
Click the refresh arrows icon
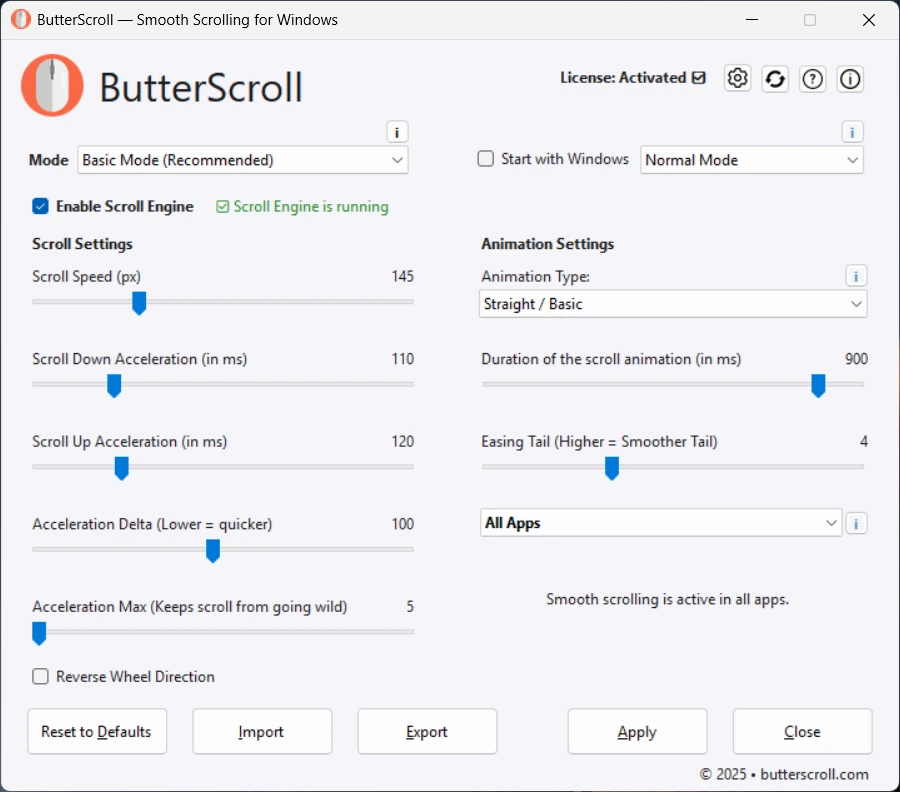click(775, 79)
